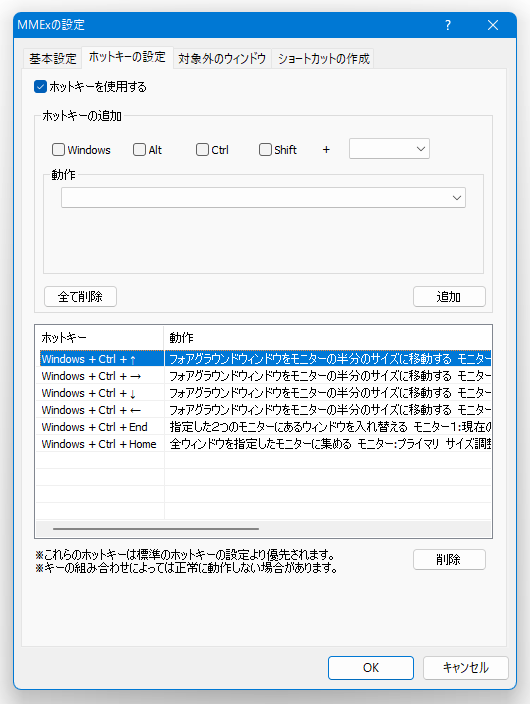The image size is (530, 704).
Task: Click the 全て削除 button
Action: 80,297
